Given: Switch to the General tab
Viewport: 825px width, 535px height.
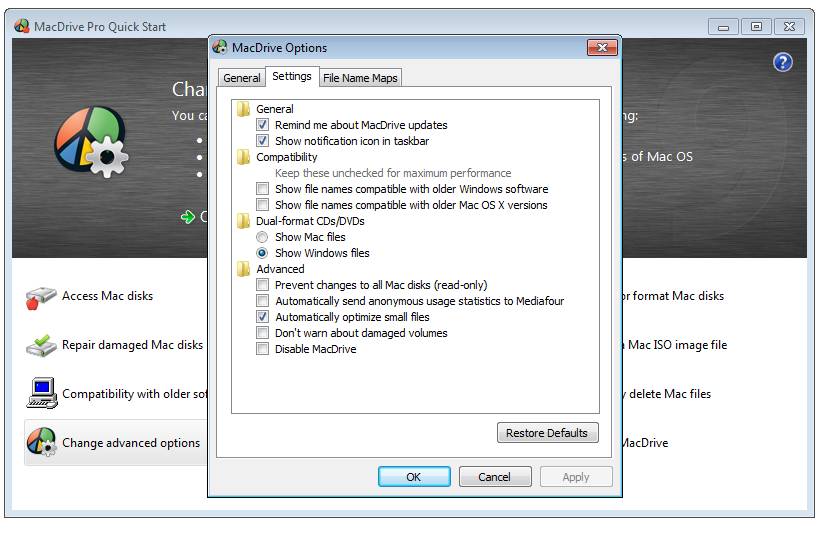Looking at the screenshot, I should 242,78.
